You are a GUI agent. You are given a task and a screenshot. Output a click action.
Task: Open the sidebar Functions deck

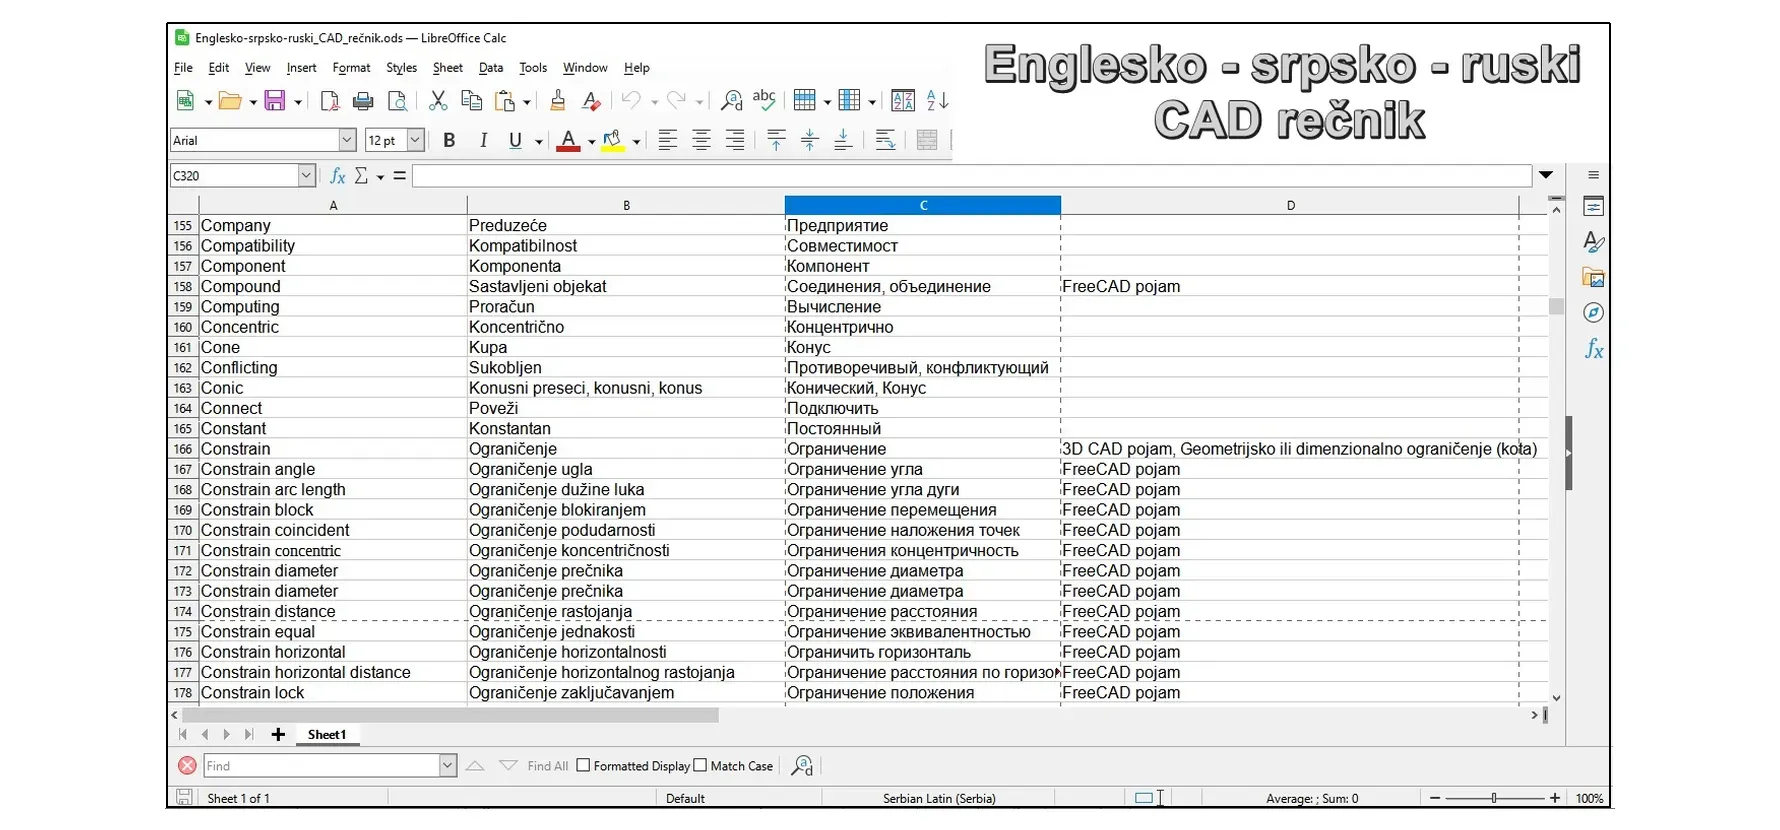(x=1593, y=349)
